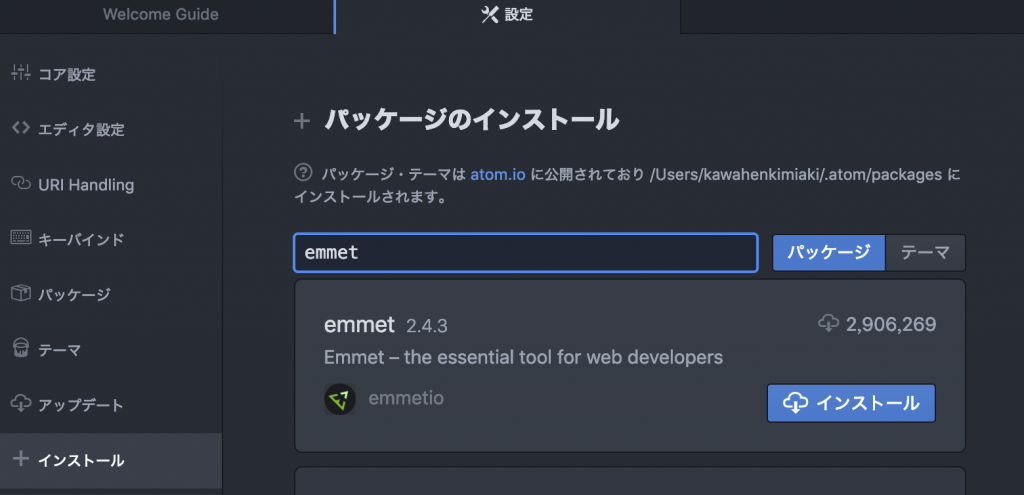The width and height of the screenshot is (1024, 495).
Task: Open the パッケージ sidebar section
Action: tap(111, 295)
